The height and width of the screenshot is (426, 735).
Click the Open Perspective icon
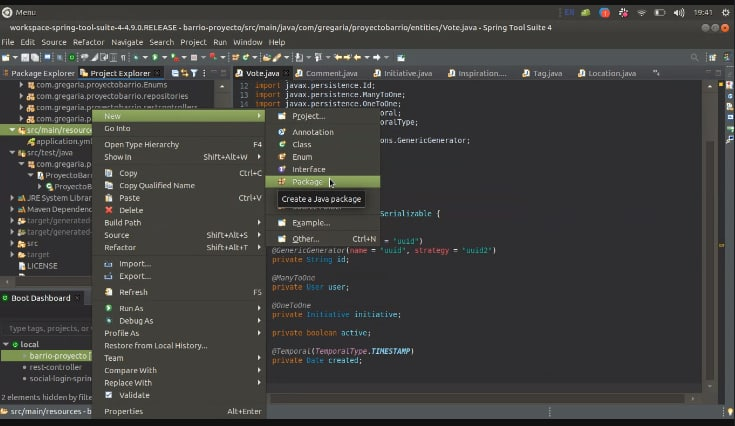click(x=712, y=58)
